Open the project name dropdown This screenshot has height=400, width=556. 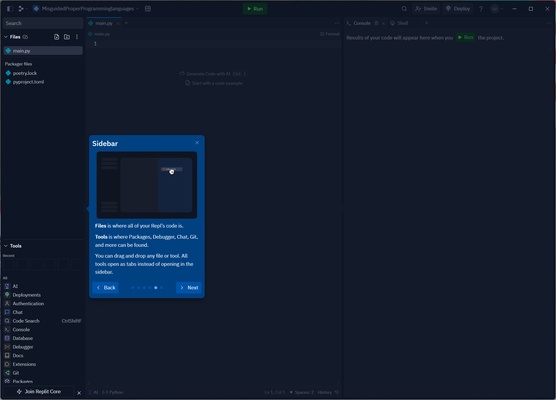point(86,9)
